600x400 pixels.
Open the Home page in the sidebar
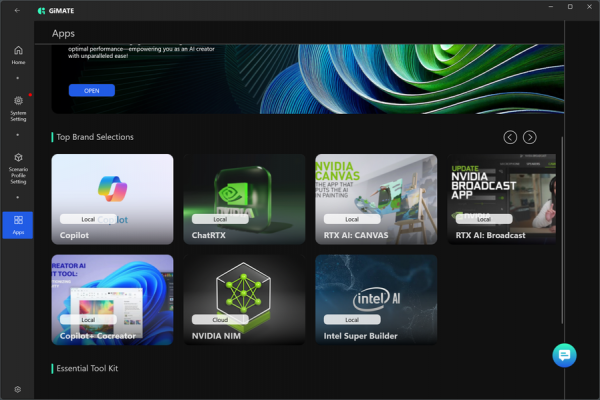18,55
